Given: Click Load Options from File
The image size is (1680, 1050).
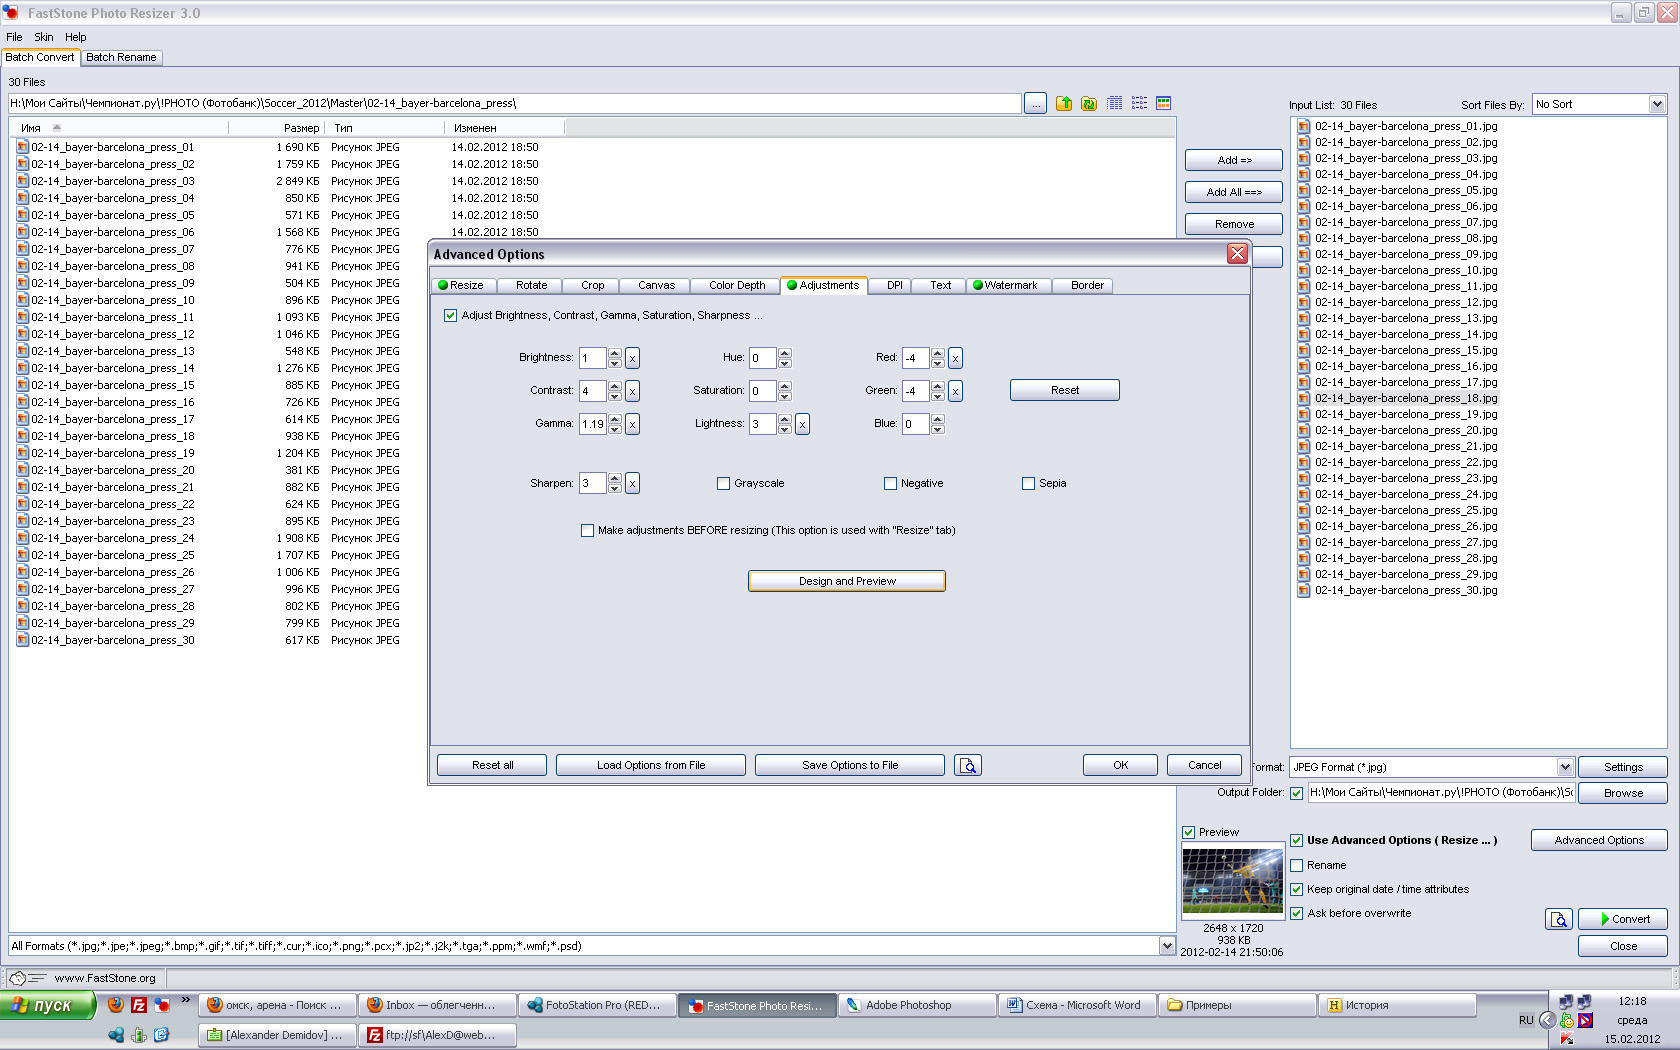Looking at the screenshot, I should point(651,765).
